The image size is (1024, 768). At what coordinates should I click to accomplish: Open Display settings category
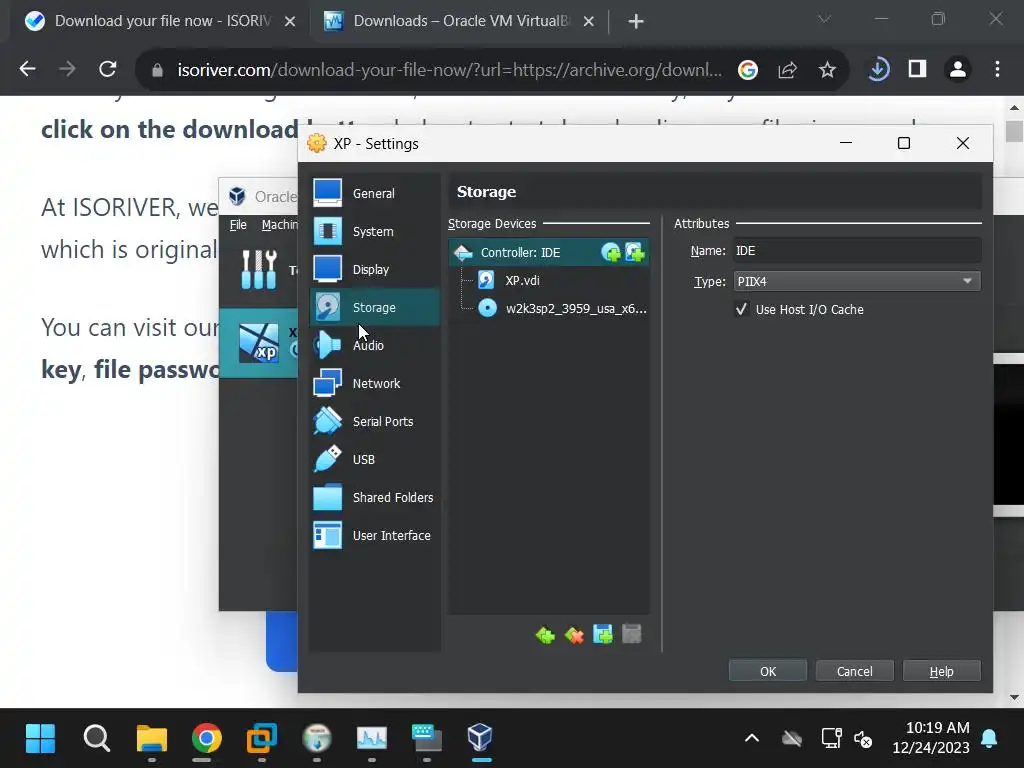374,269
